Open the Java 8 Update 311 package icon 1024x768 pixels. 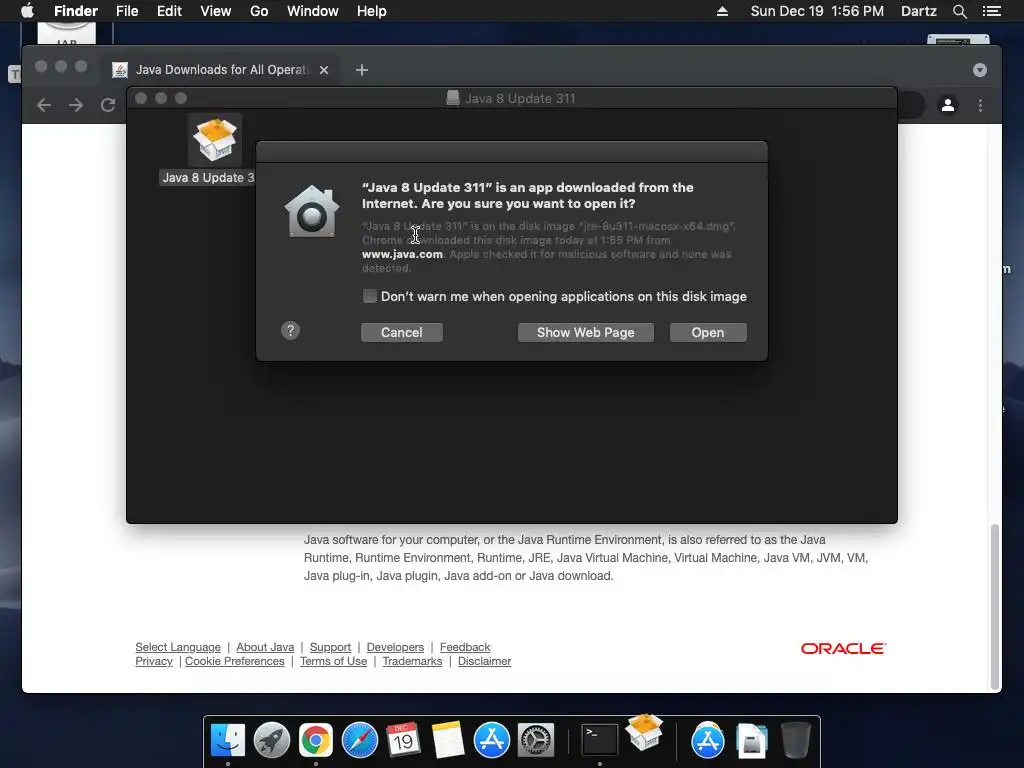pos(215,140)
